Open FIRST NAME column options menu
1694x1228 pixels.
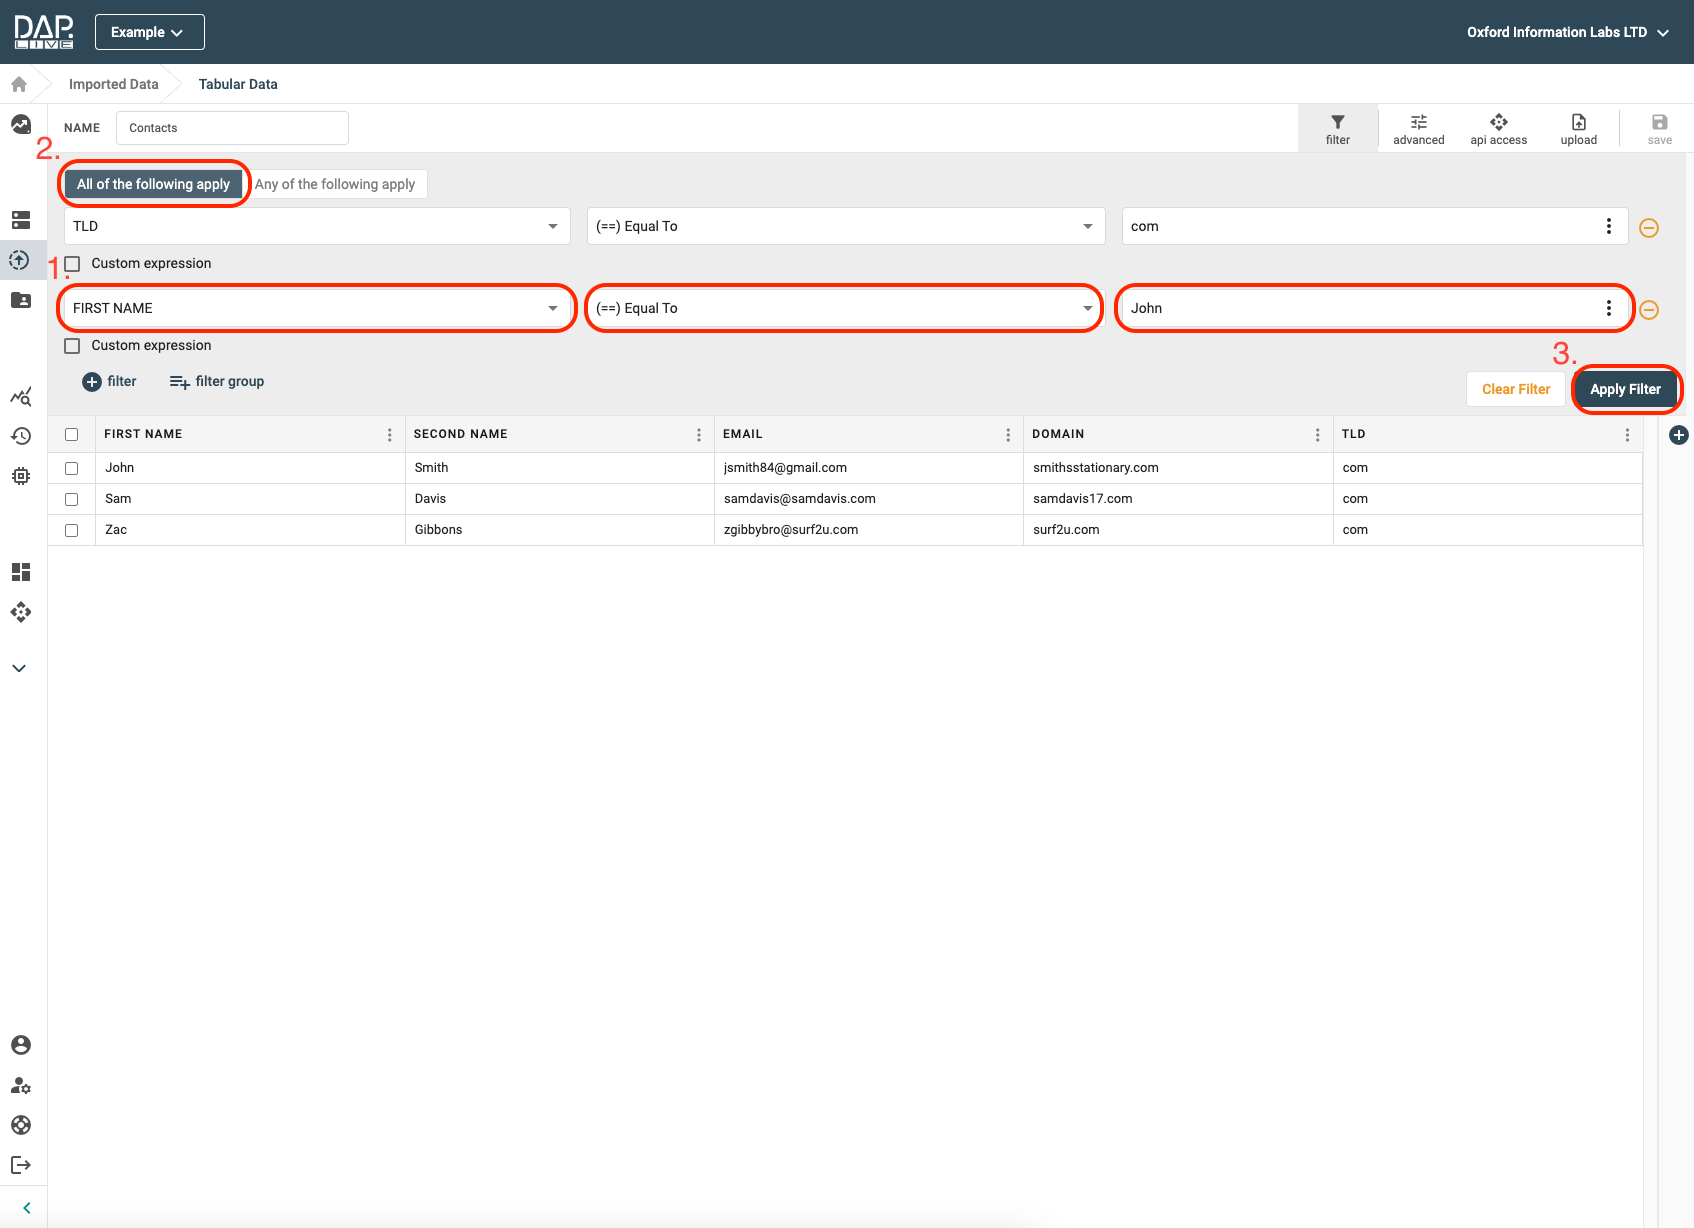click(389, 435)
